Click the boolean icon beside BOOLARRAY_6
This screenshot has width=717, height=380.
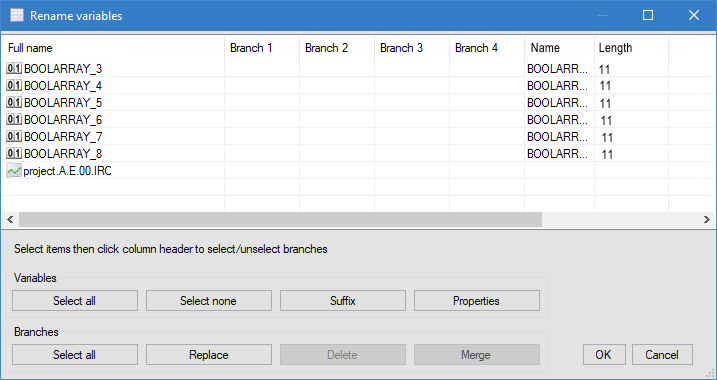tap(14, 119)
